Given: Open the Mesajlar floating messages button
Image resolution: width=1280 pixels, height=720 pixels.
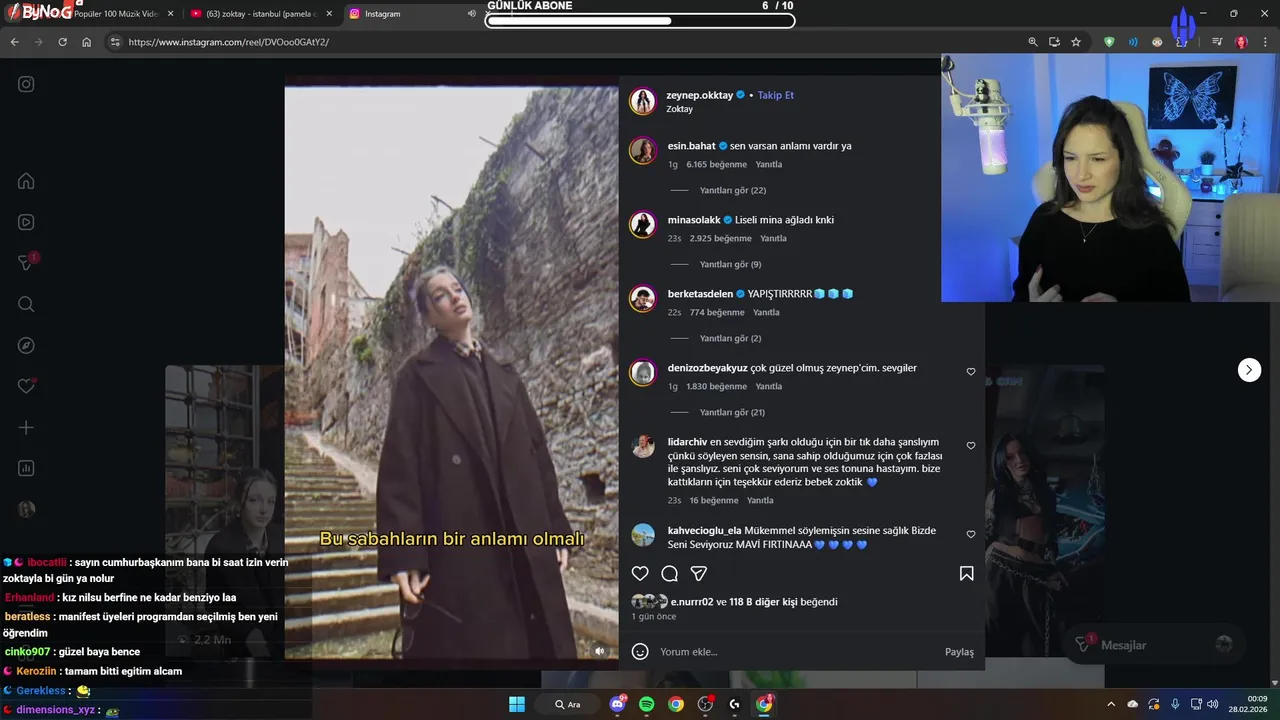Looking at the screenshot, I should (x=1152, y=645).
